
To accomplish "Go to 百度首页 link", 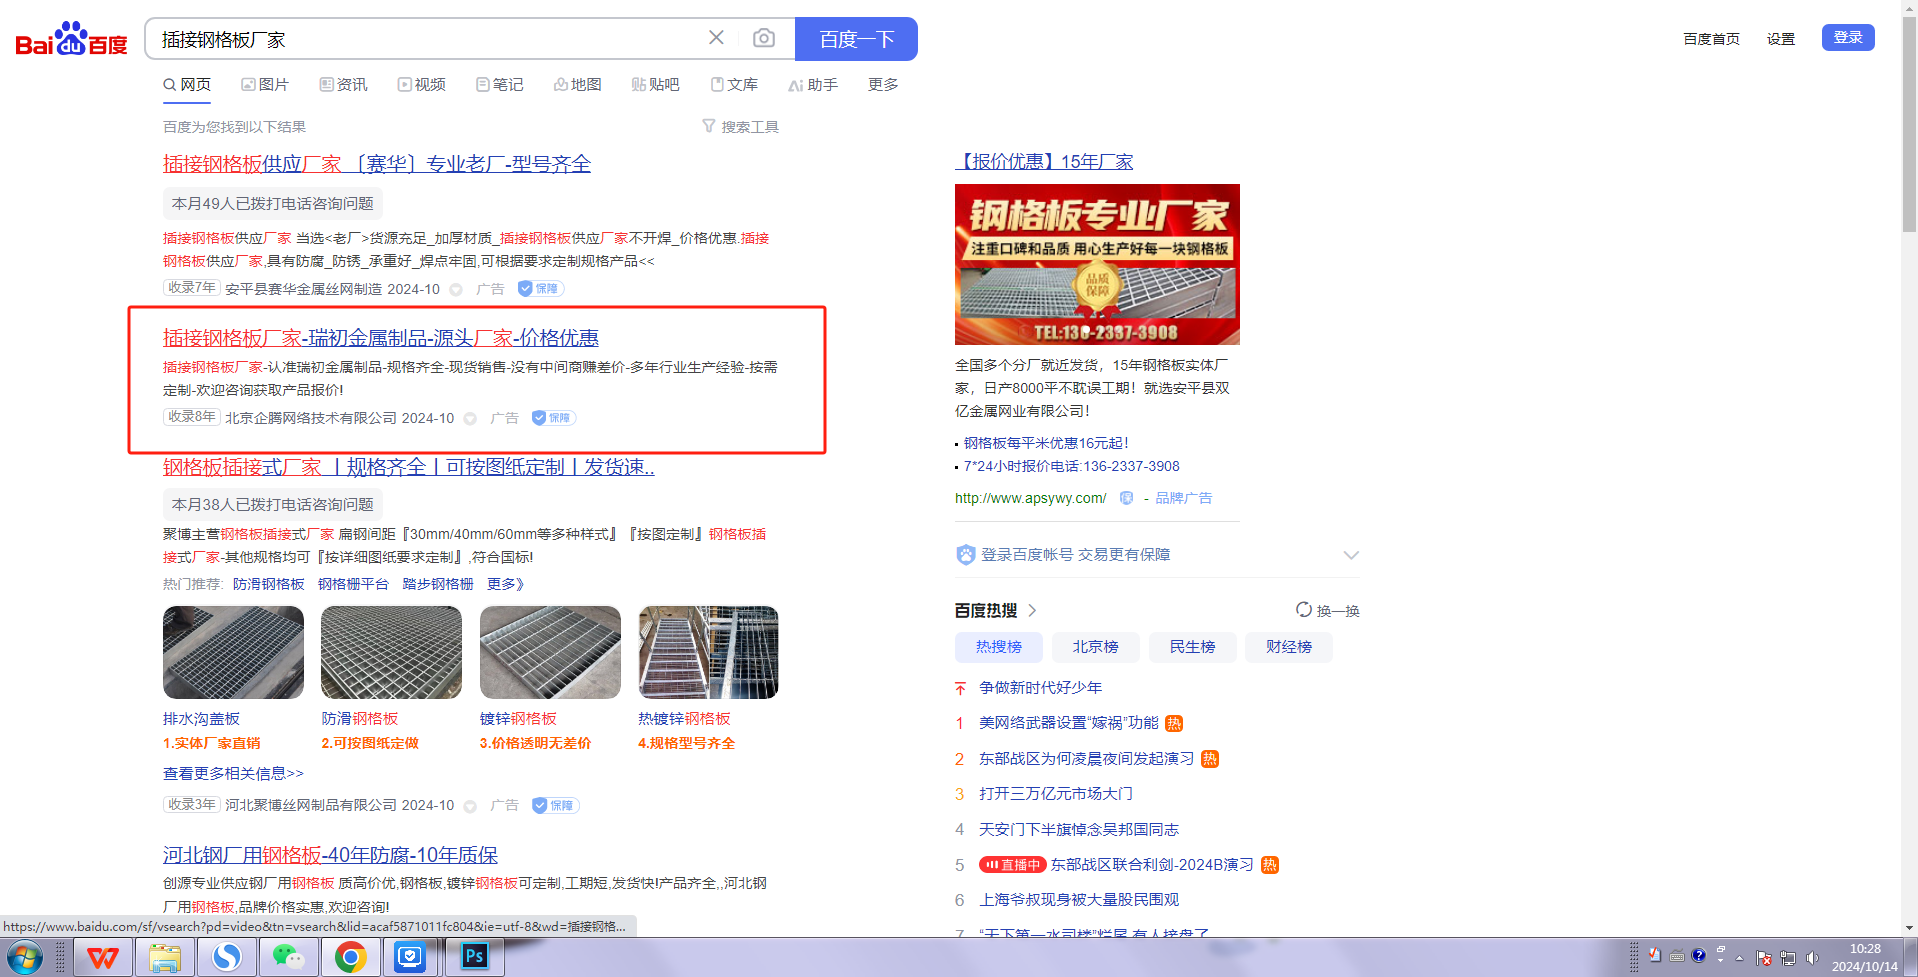I will click(x=1711, y=39).
